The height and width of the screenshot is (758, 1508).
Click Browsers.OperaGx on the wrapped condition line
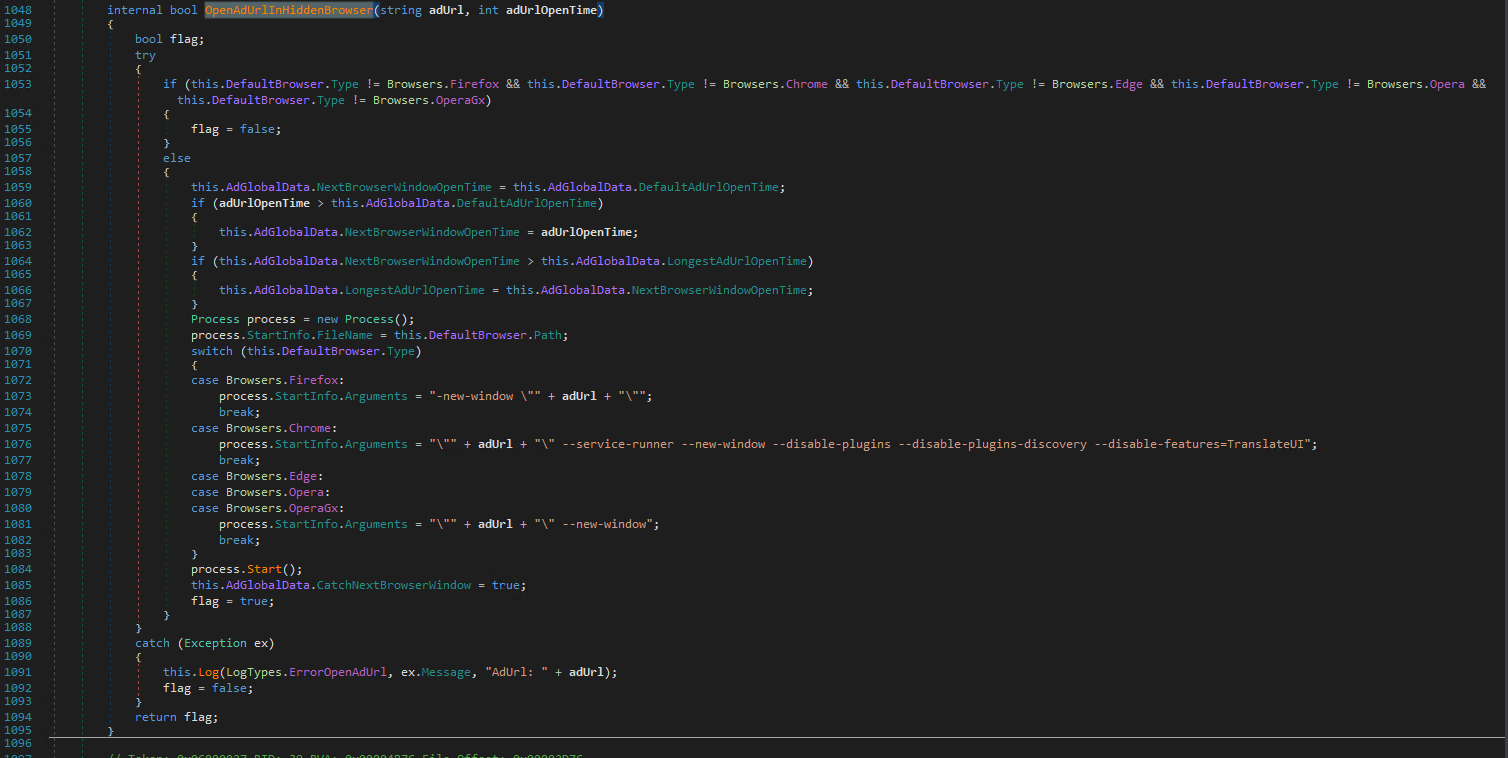coord(432,100)
